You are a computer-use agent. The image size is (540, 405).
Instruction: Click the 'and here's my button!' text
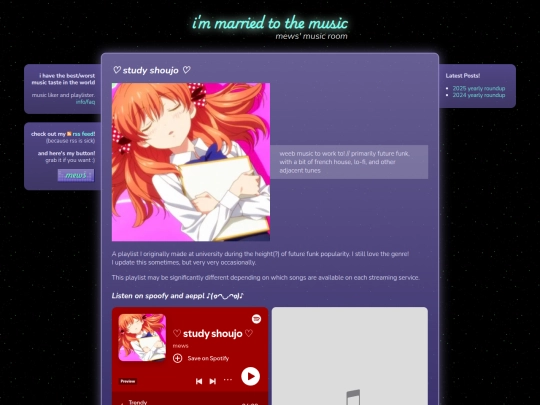(x=66, y=153)
